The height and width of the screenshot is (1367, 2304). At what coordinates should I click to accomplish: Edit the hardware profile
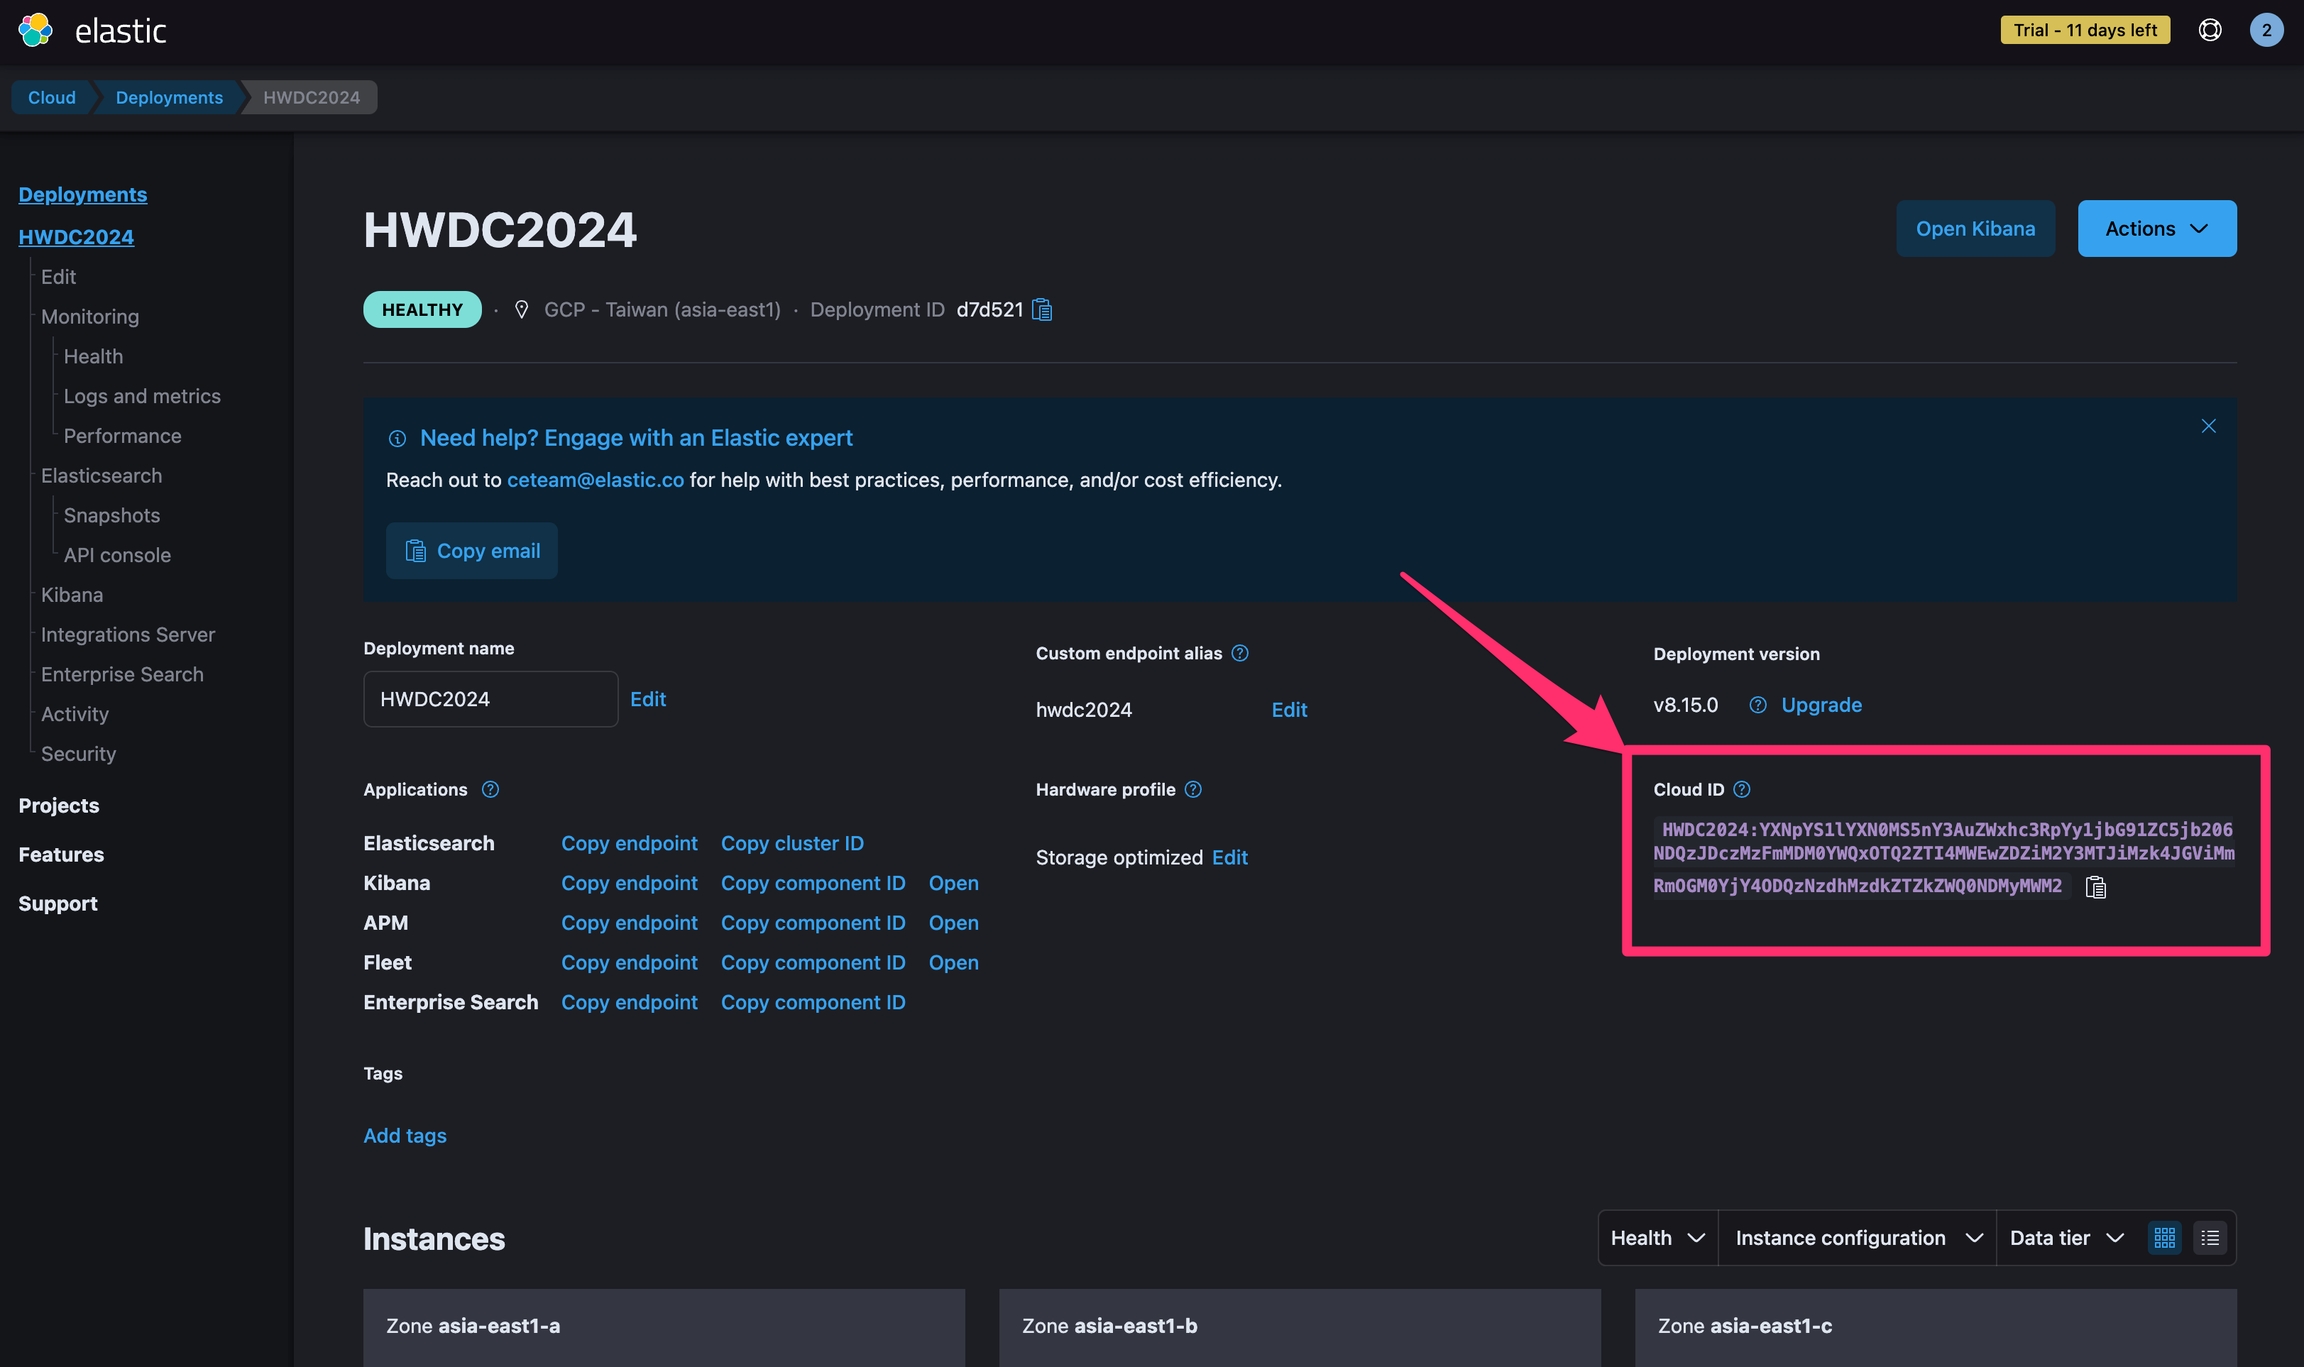[x=1230, y=857]
